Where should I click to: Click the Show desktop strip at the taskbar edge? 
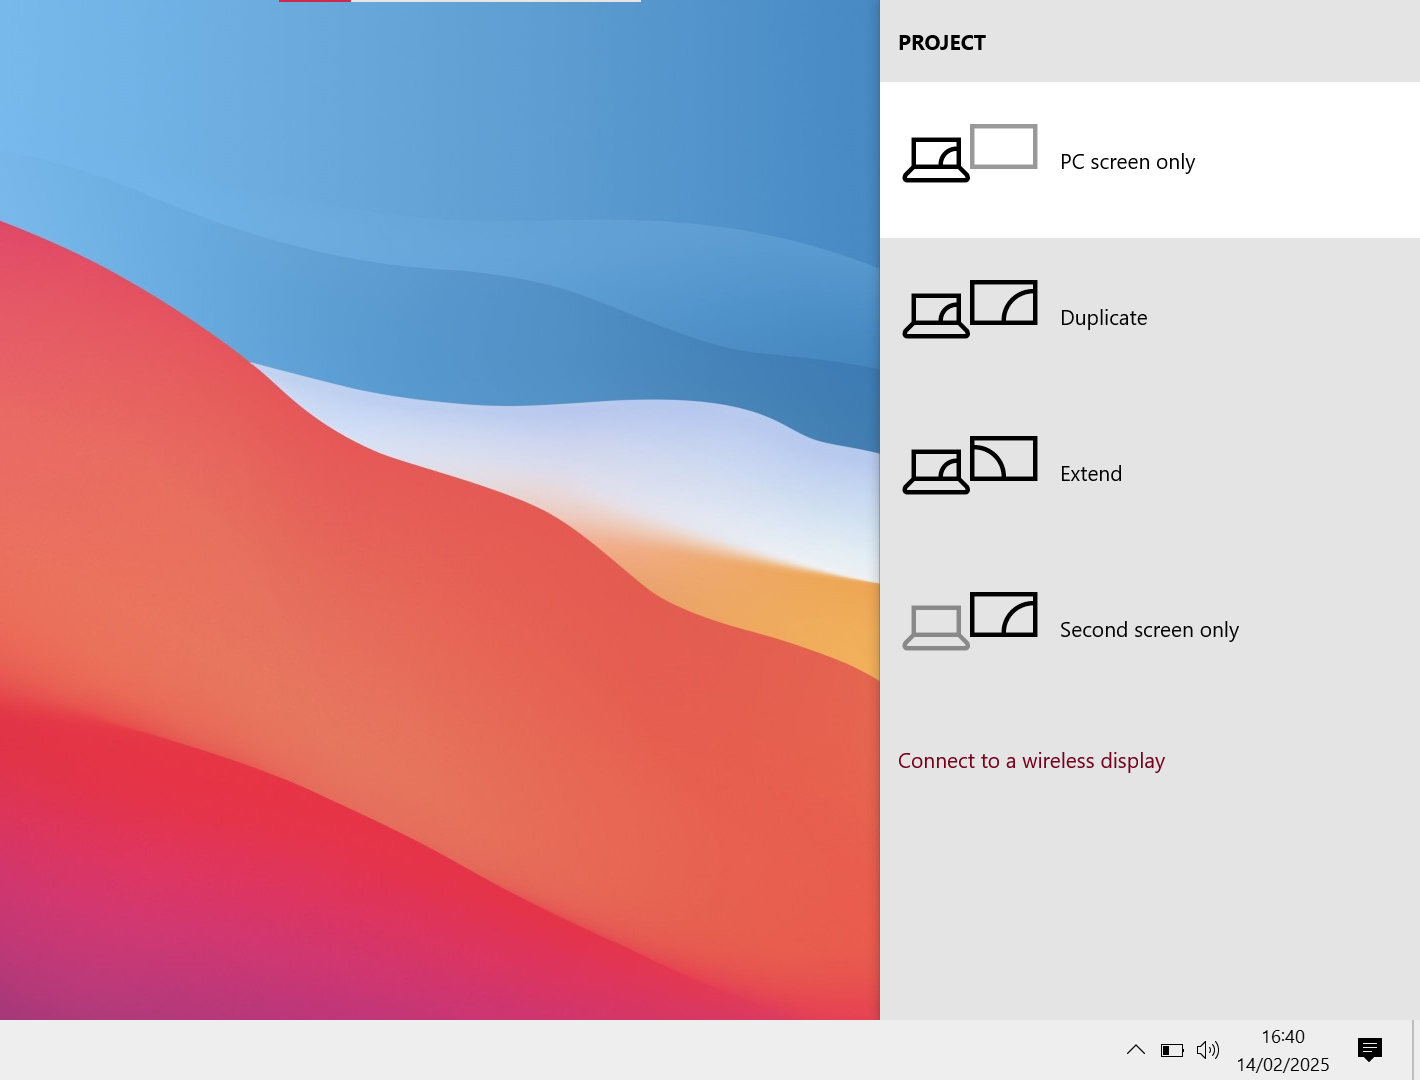click(1415, 1050)
